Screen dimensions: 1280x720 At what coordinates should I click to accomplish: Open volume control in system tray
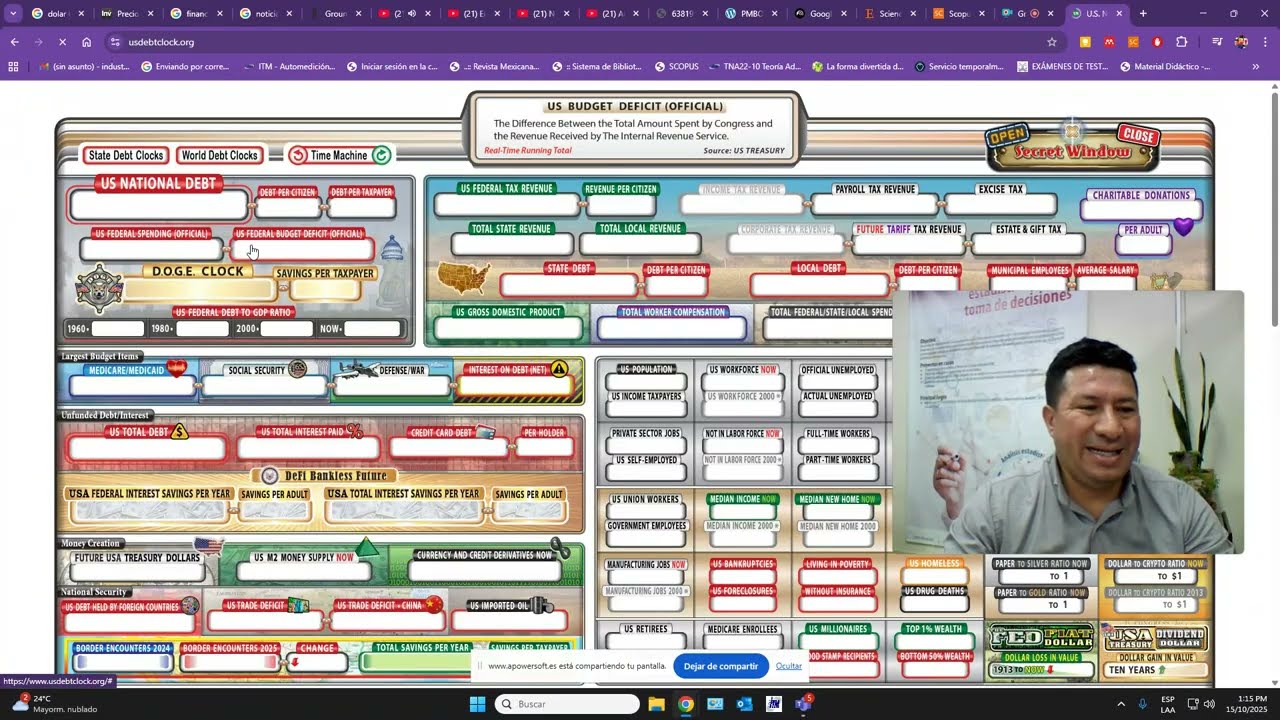pos(1209,704)
